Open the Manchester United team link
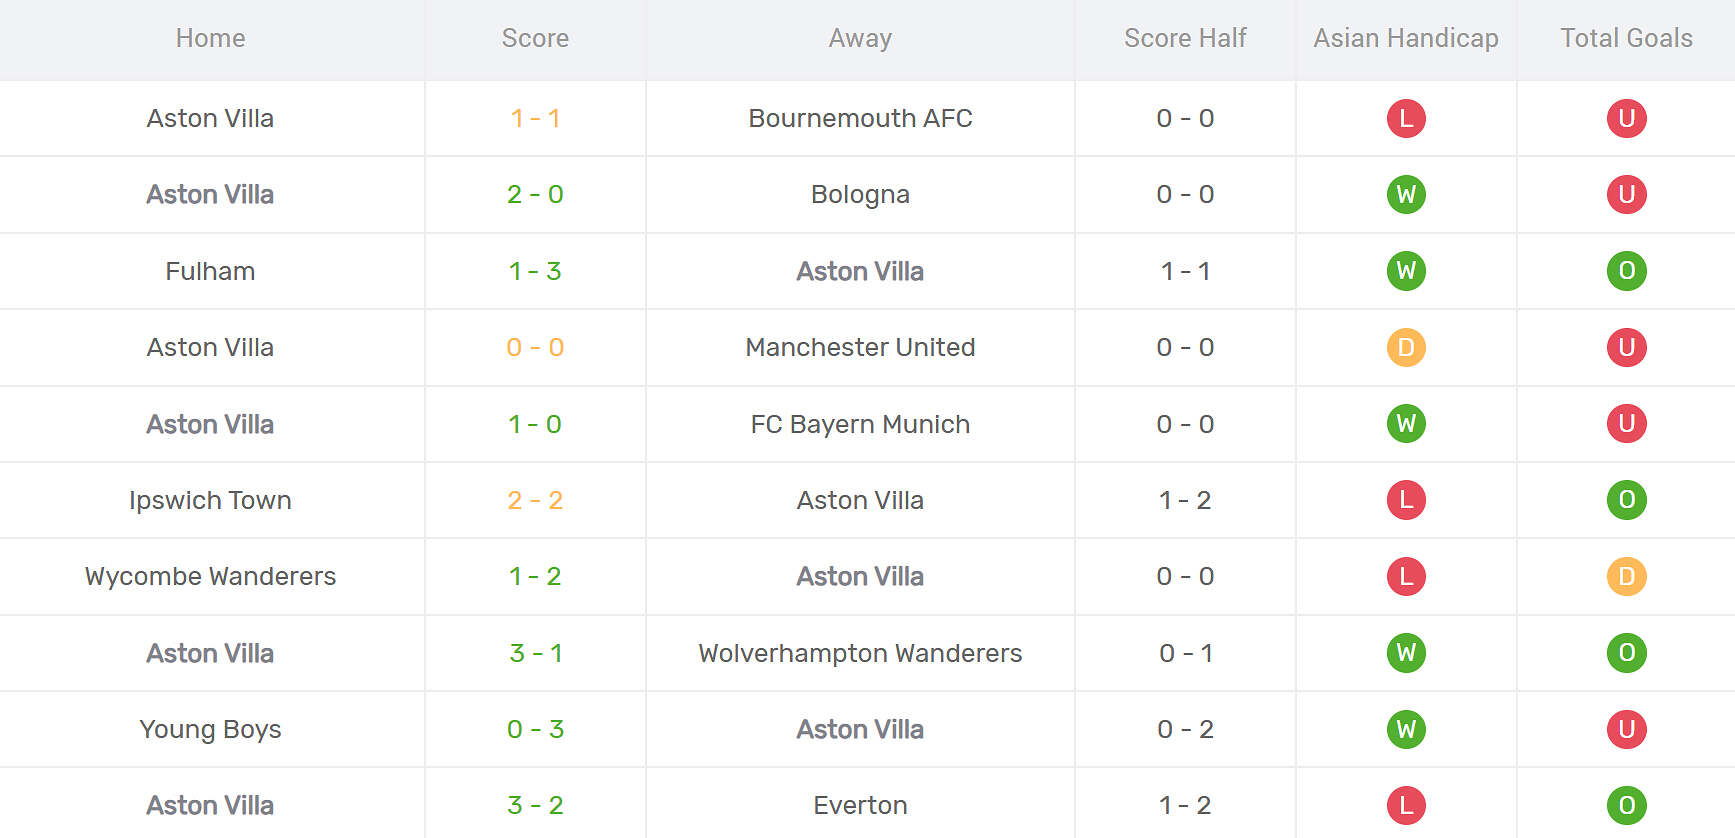 tap(860, 347)
